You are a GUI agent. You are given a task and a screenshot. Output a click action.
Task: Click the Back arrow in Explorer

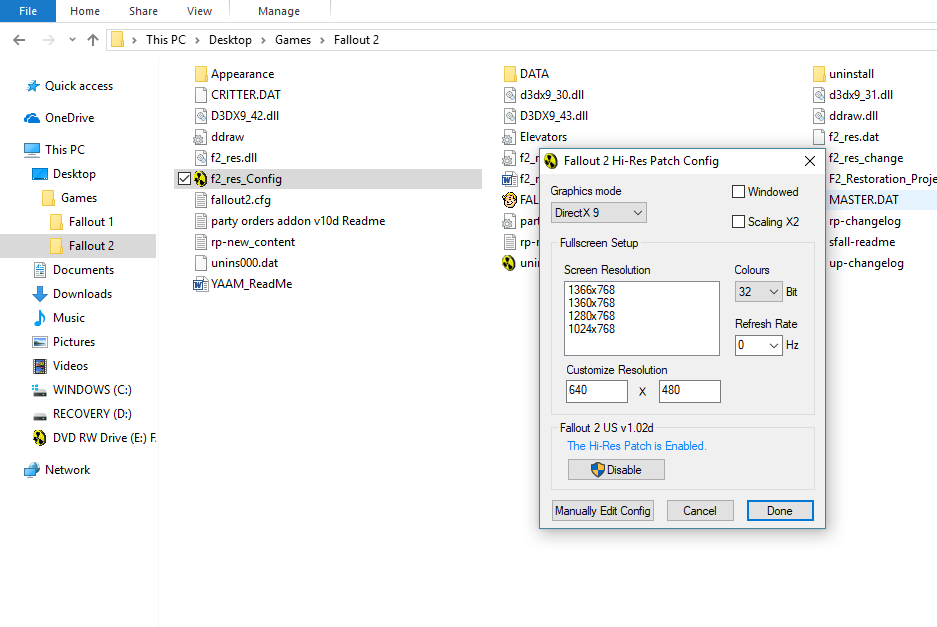[x=19, y=40]
